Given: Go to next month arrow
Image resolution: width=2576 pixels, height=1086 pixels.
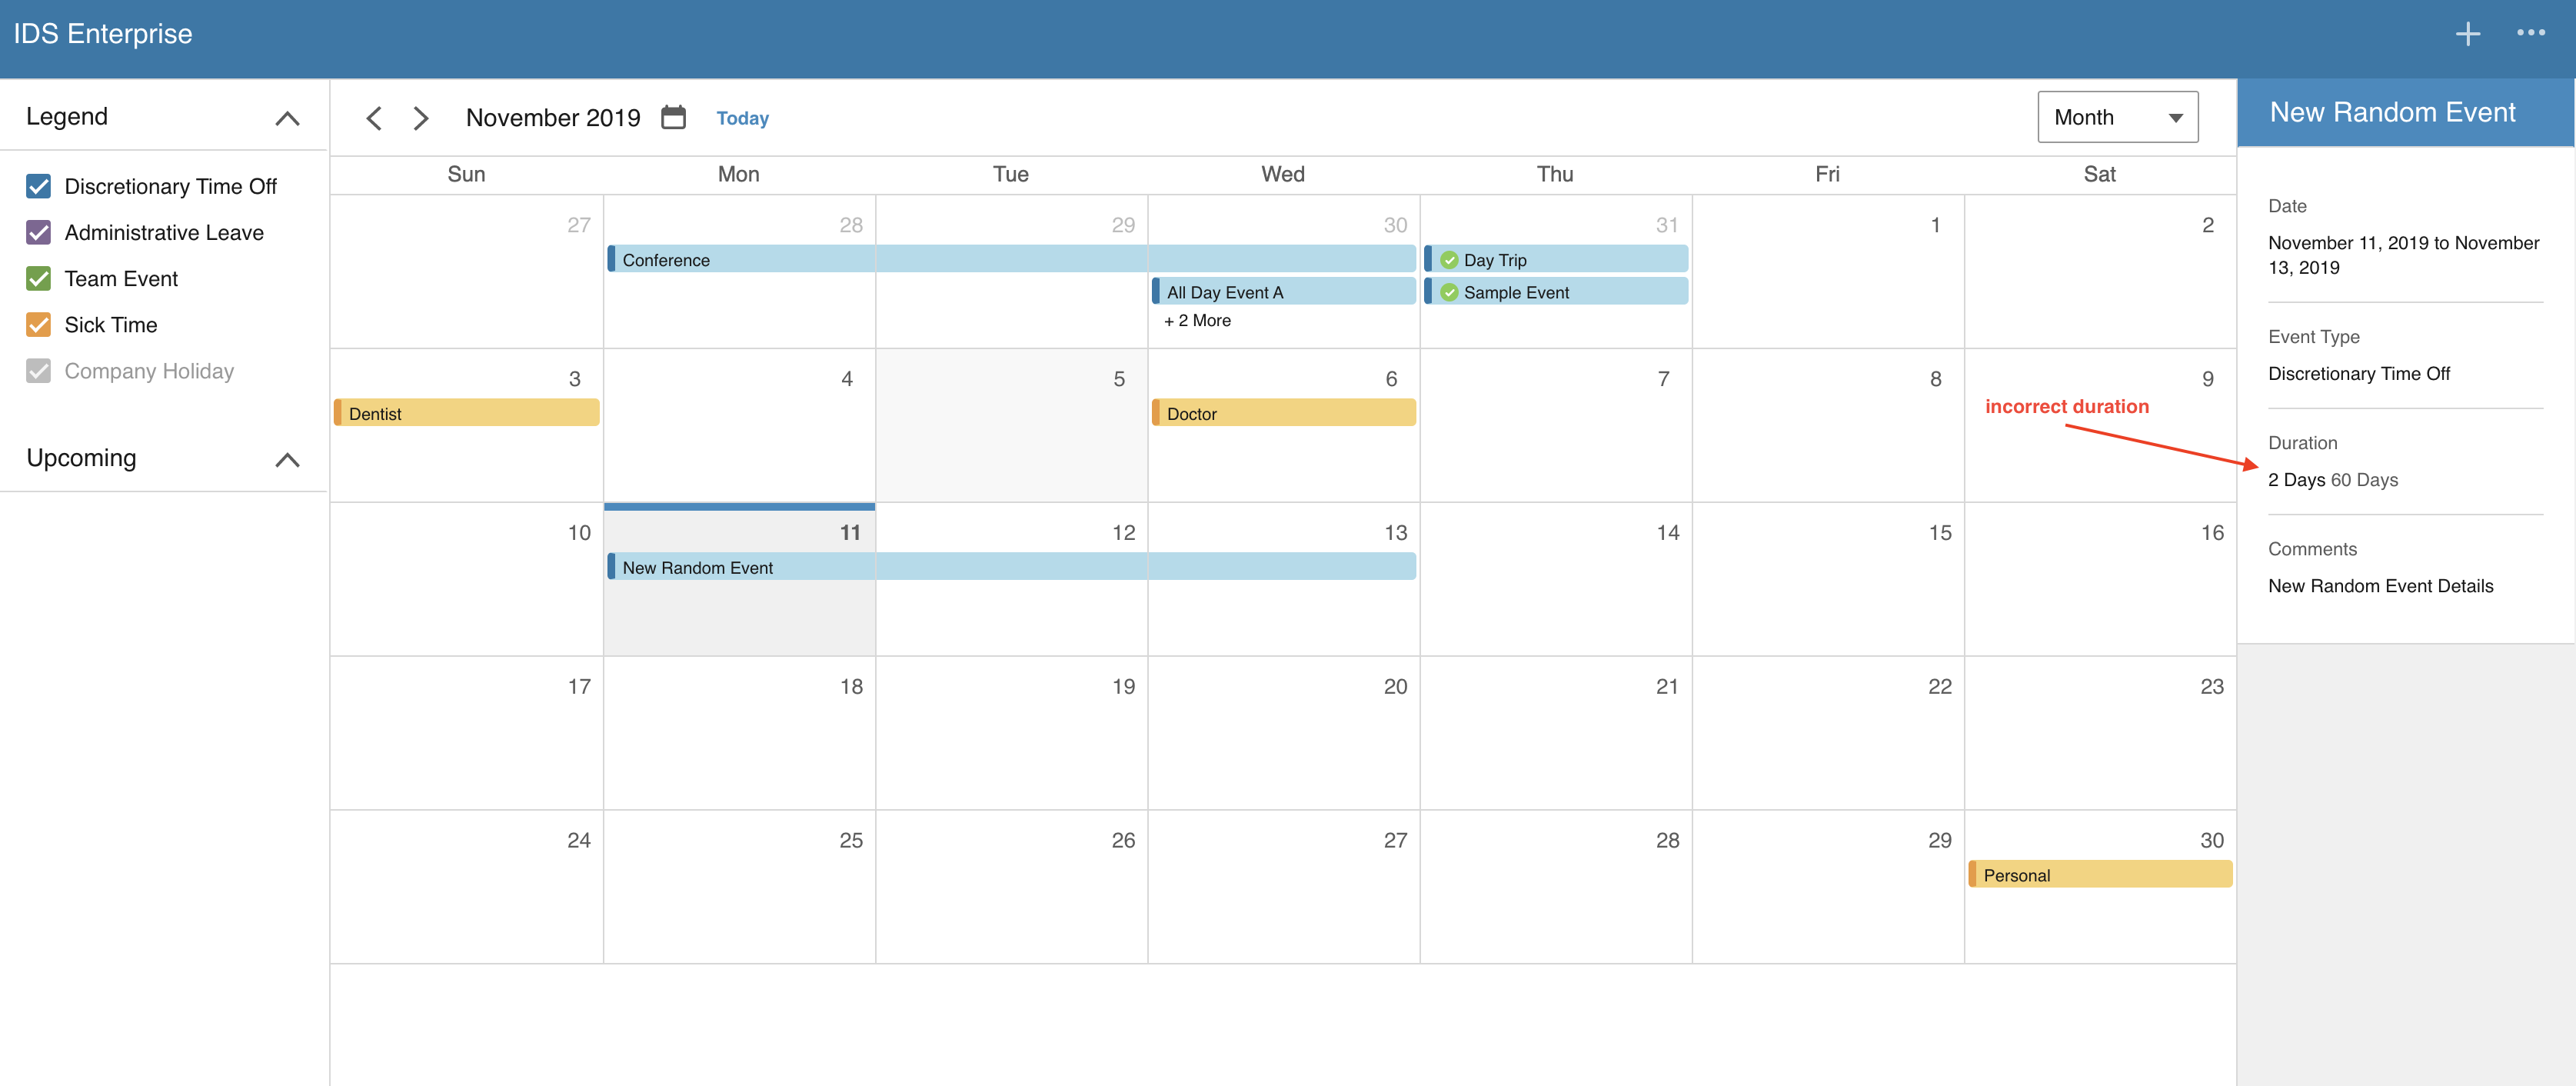Looking at the screenshot, I should (x=421, y=118).
